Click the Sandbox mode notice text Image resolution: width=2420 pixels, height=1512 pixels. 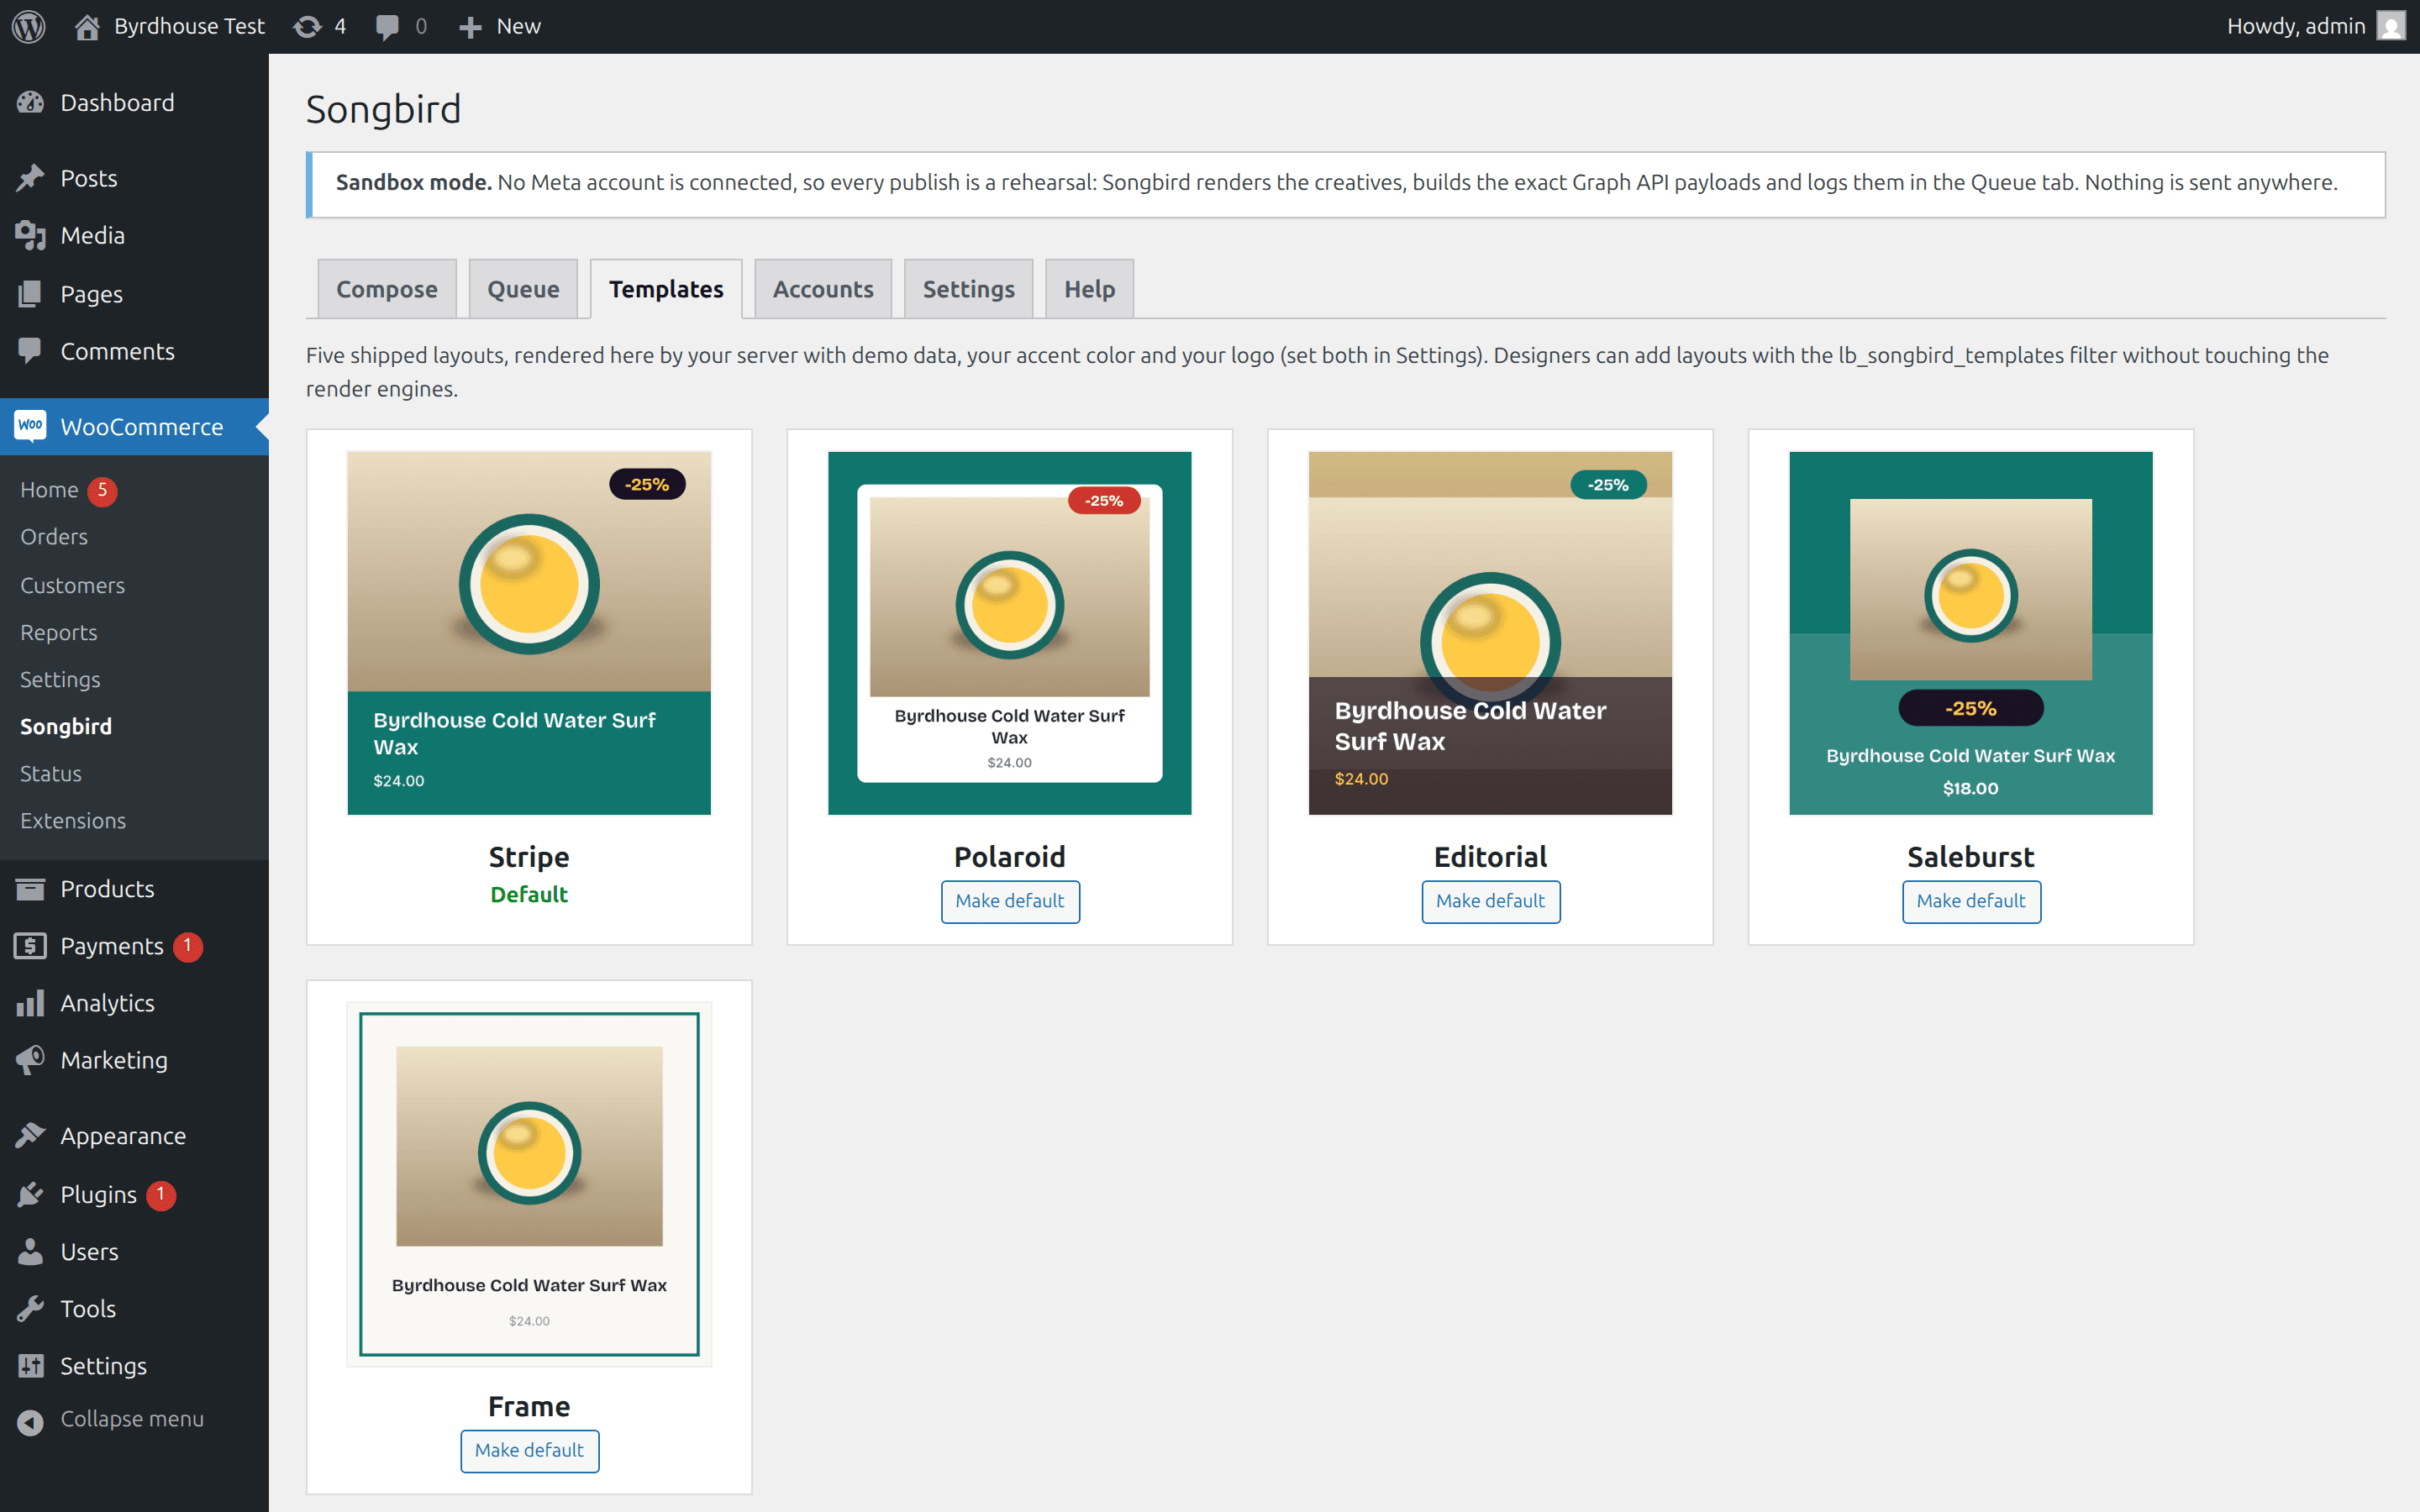[x=1336, y=182]
